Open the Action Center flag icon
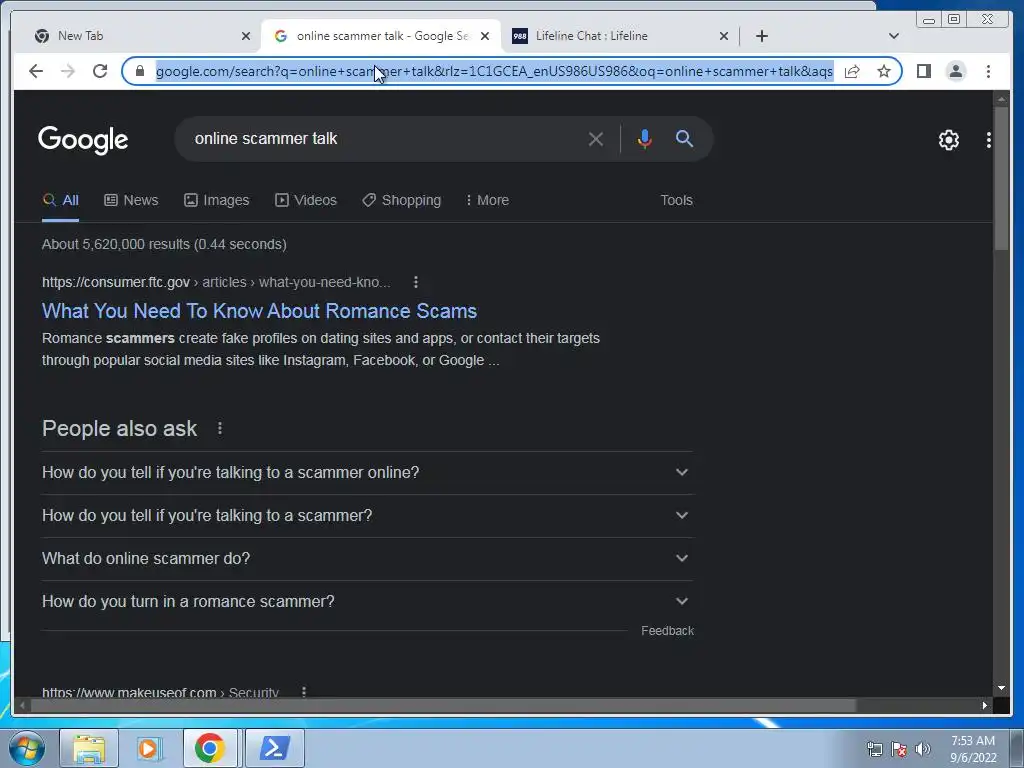Image resolution: width=1024 pixels, height=768 pixels. click(x=899, y=749)
